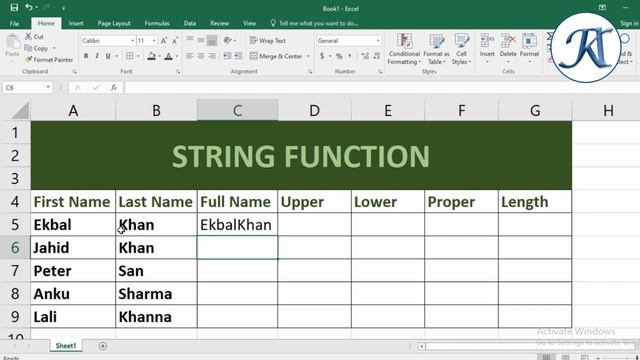The image size is (640, 360).
Task: Set Bottom Align for cell
Action: pos(212,40)
